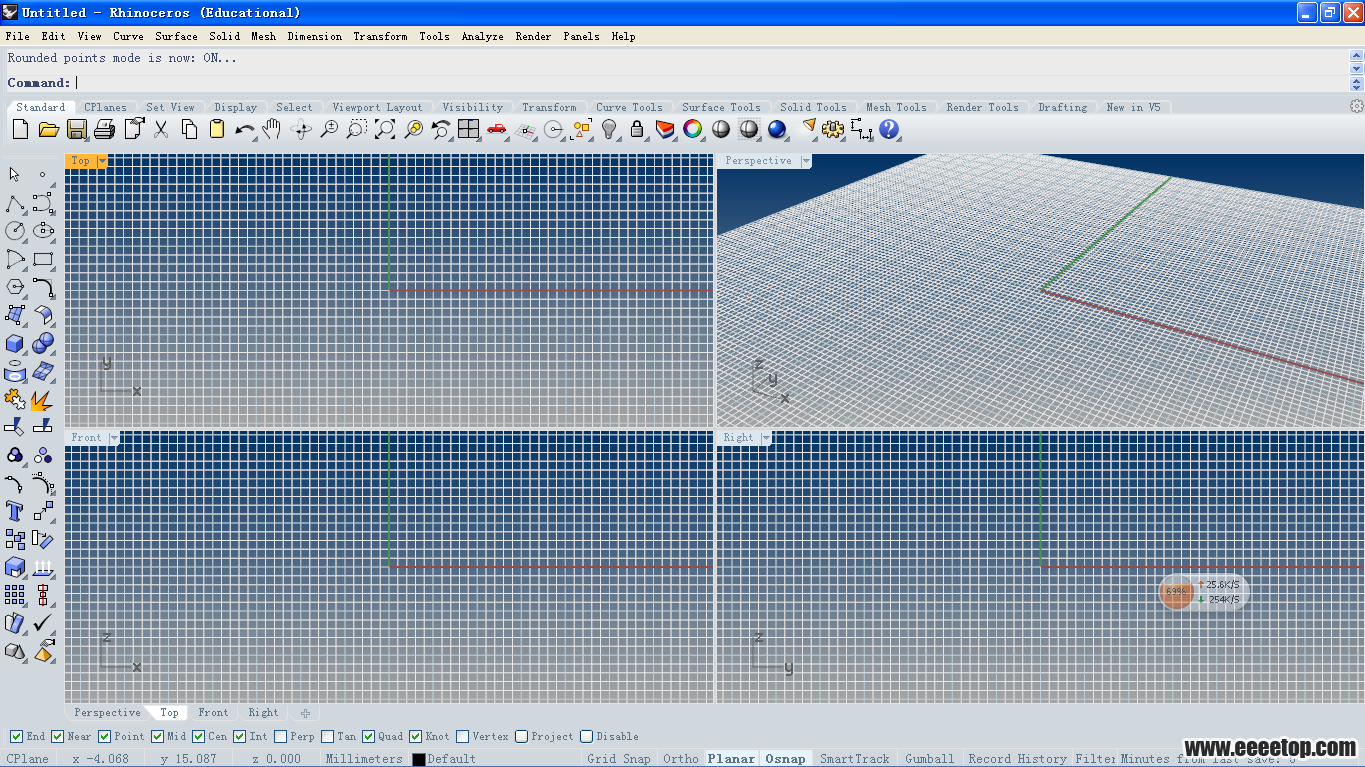Click the checkmark icon in sidebar
Image resolution: width=1365 pixels, height=767 pixels.
pos(43,623)
